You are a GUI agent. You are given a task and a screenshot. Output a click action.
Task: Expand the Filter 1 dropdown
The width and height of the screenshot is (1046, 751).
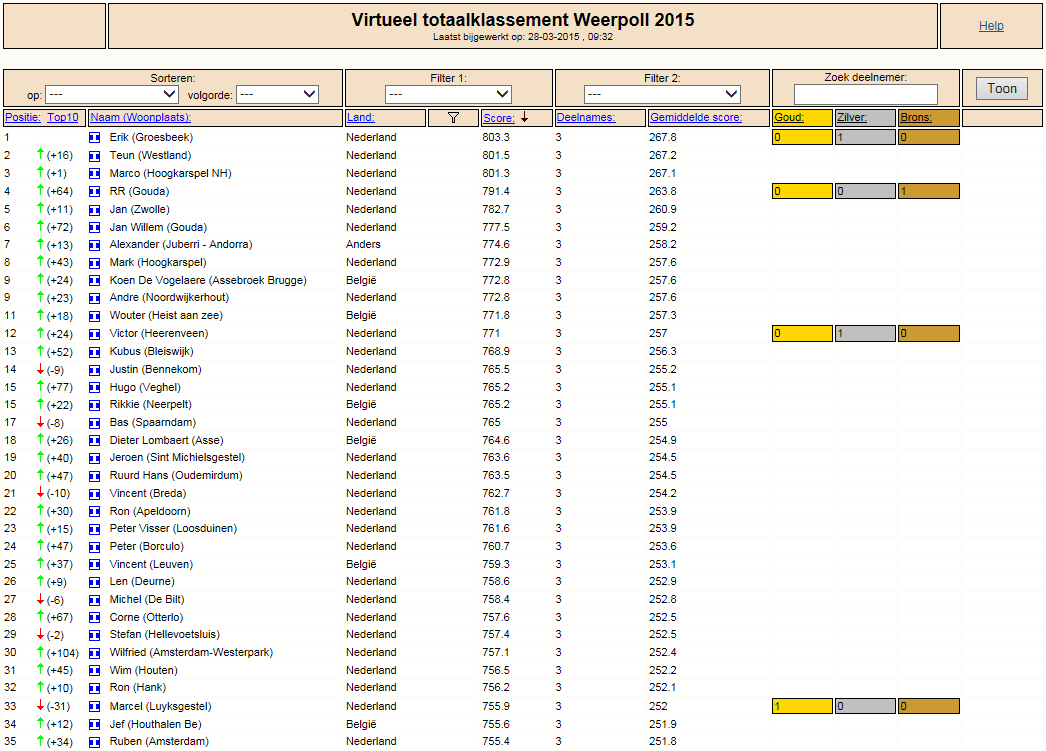[448, 95]
